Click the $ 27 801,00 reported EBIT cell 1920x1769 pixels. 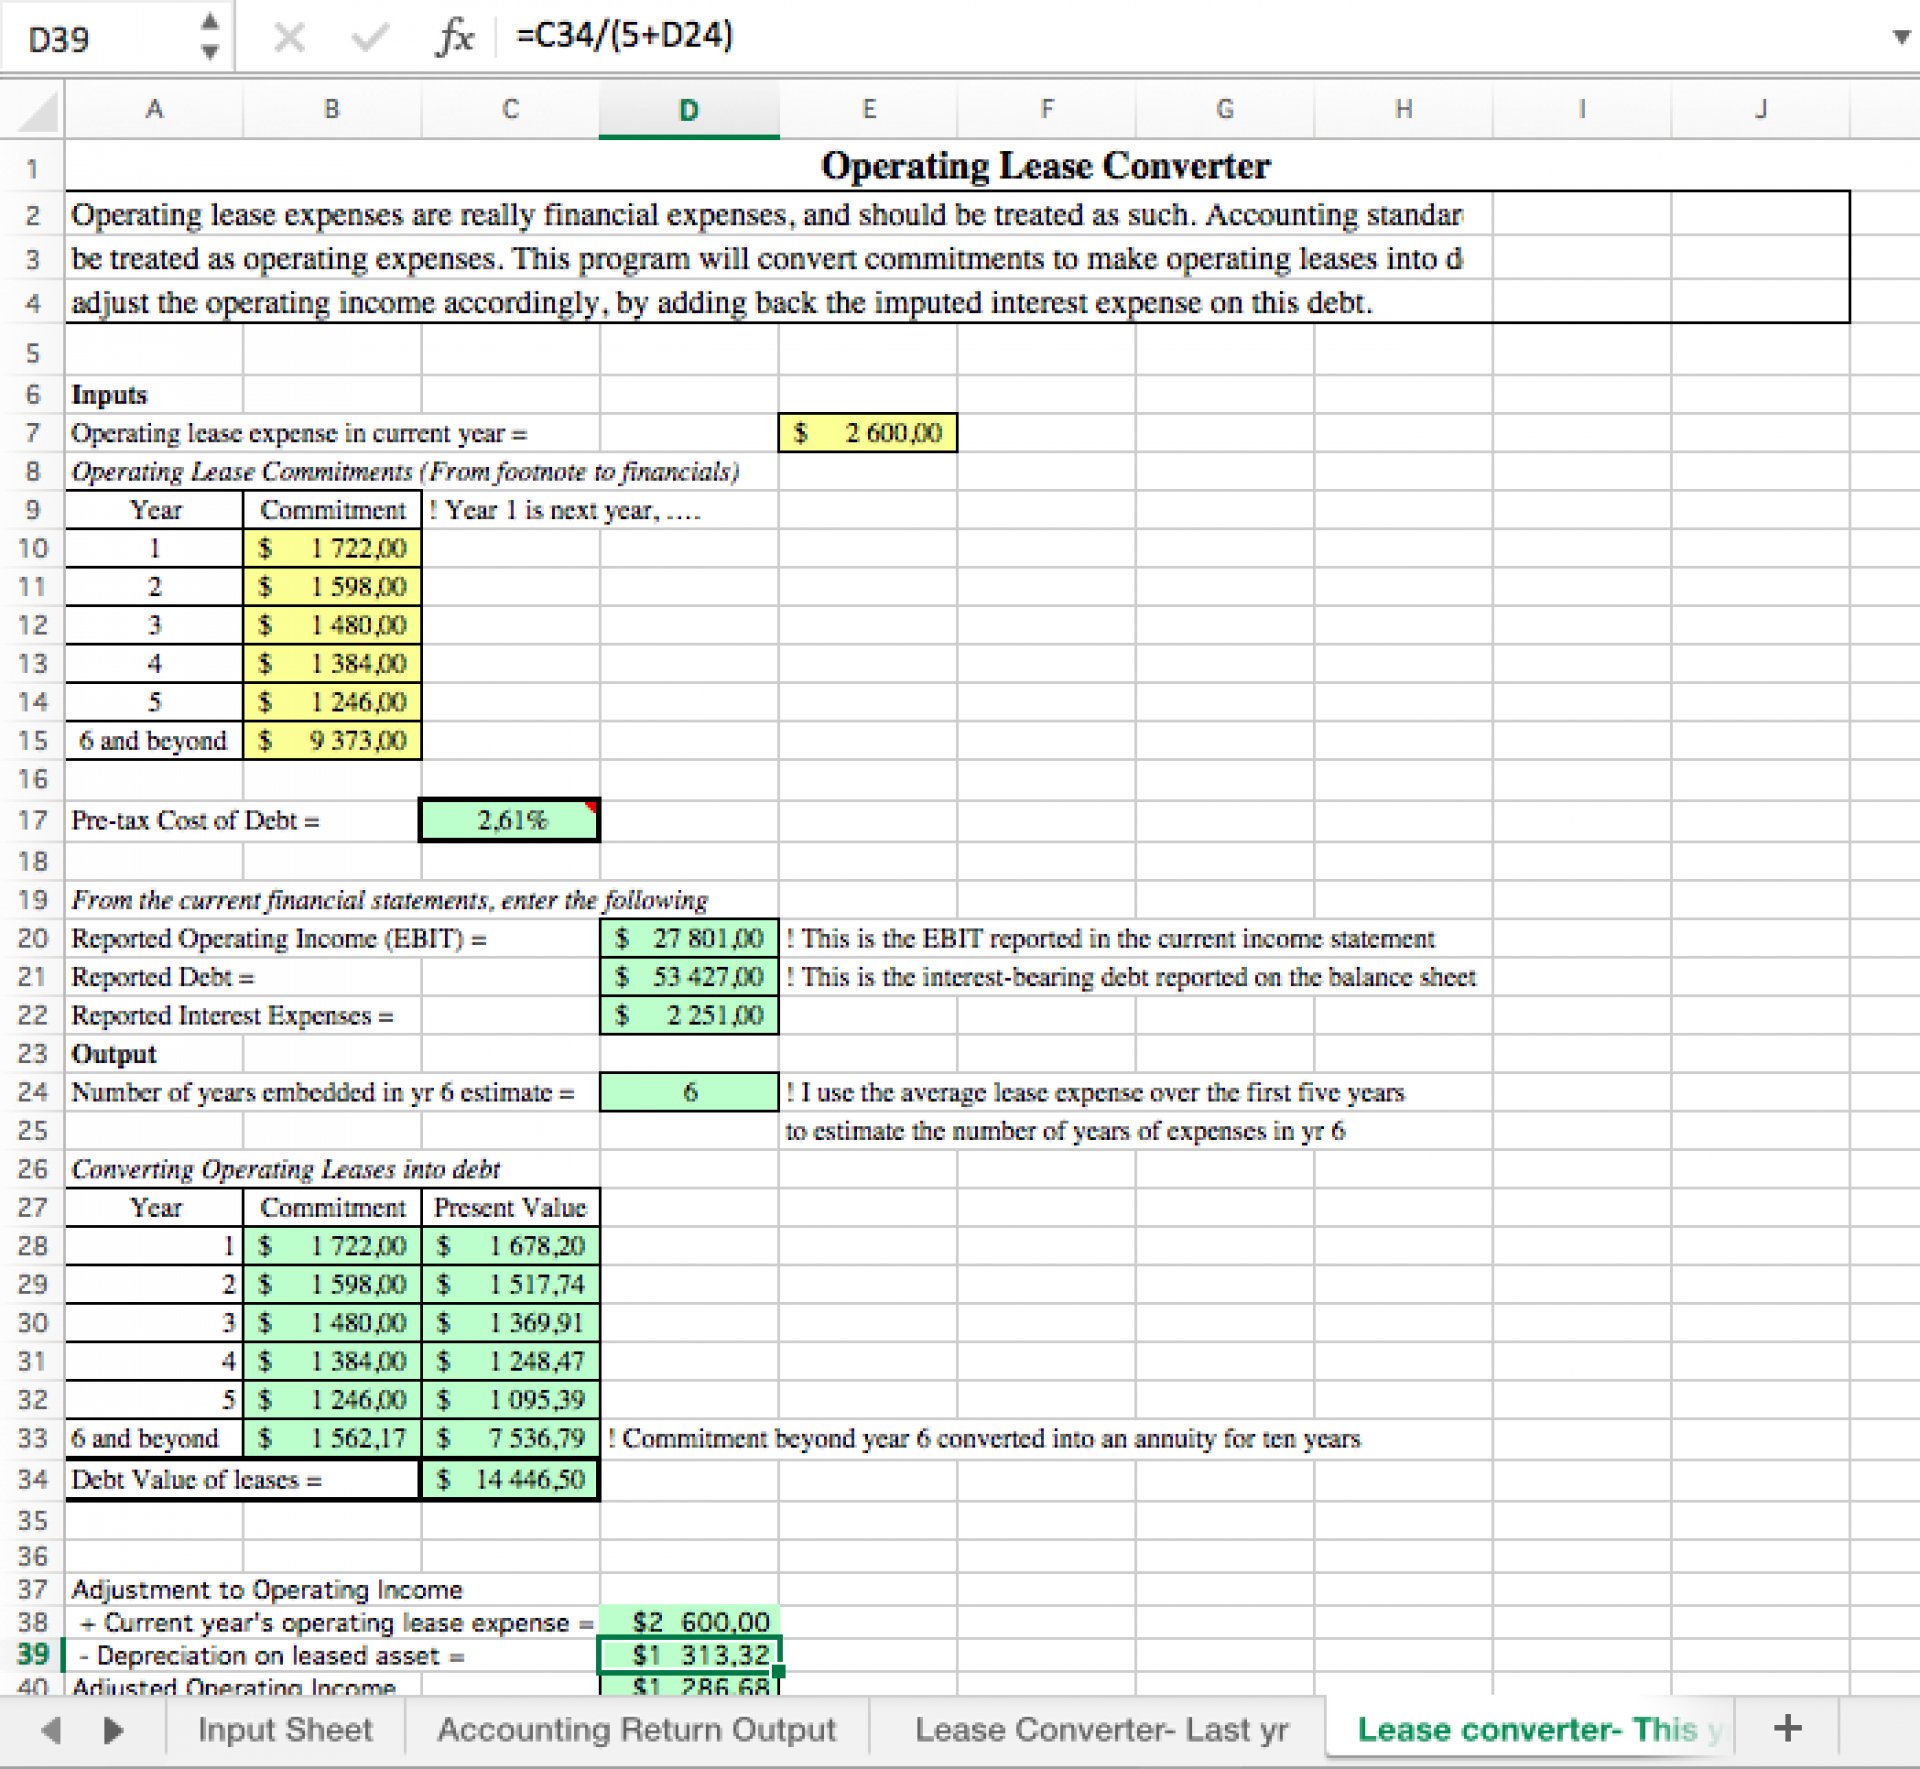point(689,938)
